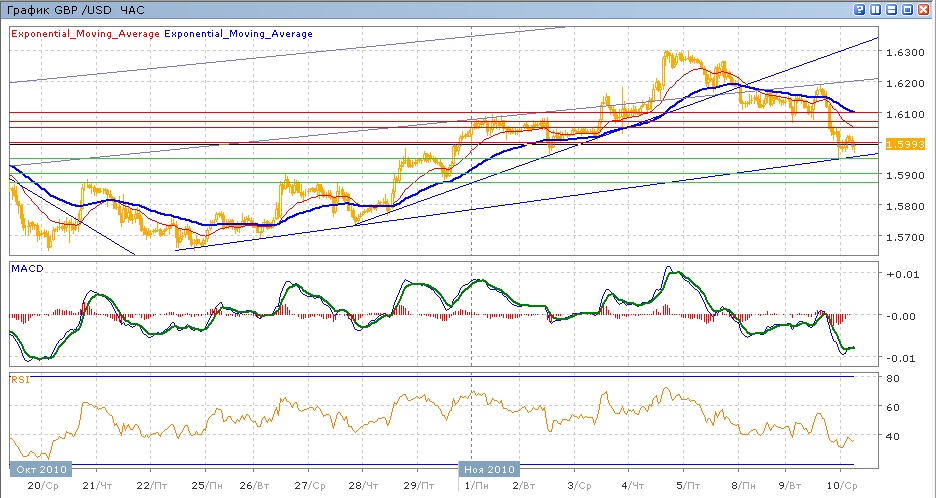Click the RSI indicator label
Viewport: 936px width, 498px height.
coord(20,379)
